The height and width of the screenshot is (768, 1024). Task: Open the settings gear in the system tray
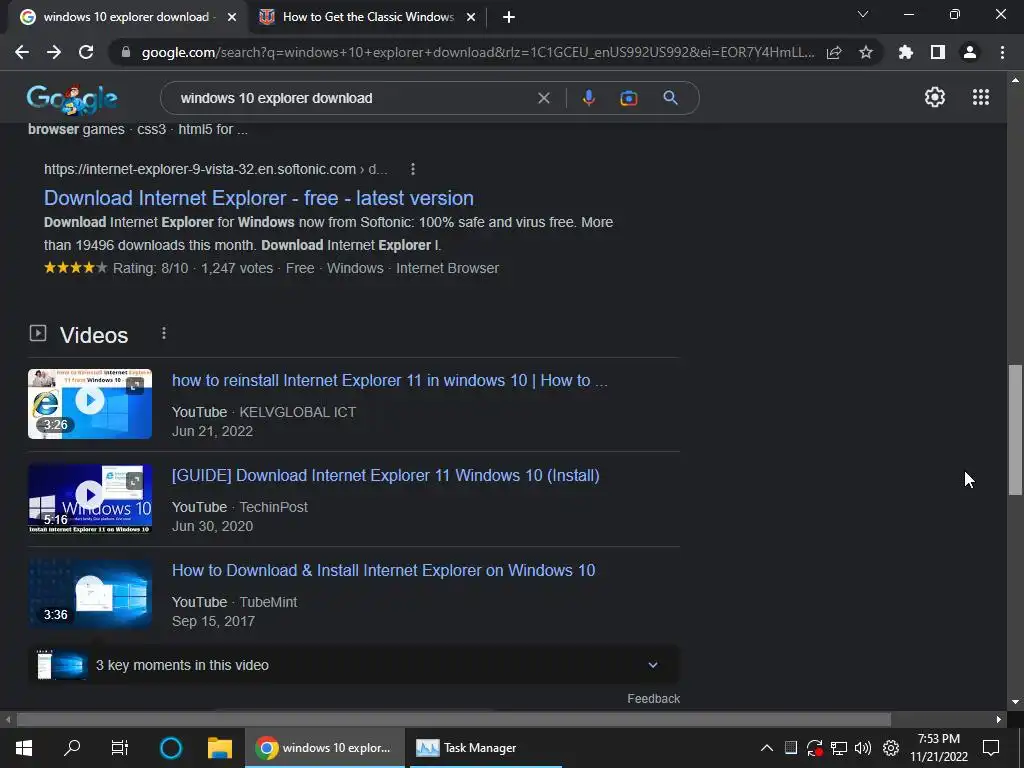[x=891, y=748]
